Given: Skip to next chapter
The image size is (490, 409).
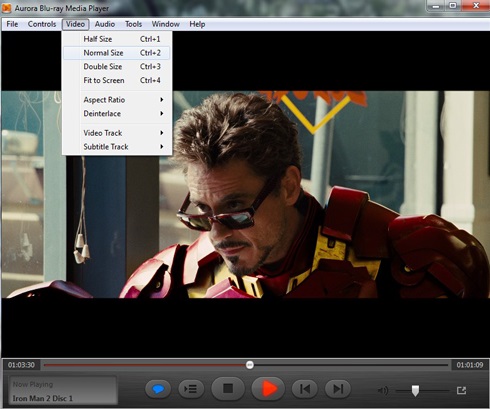Looking at the screenshot, I should (x=338, y=389).
